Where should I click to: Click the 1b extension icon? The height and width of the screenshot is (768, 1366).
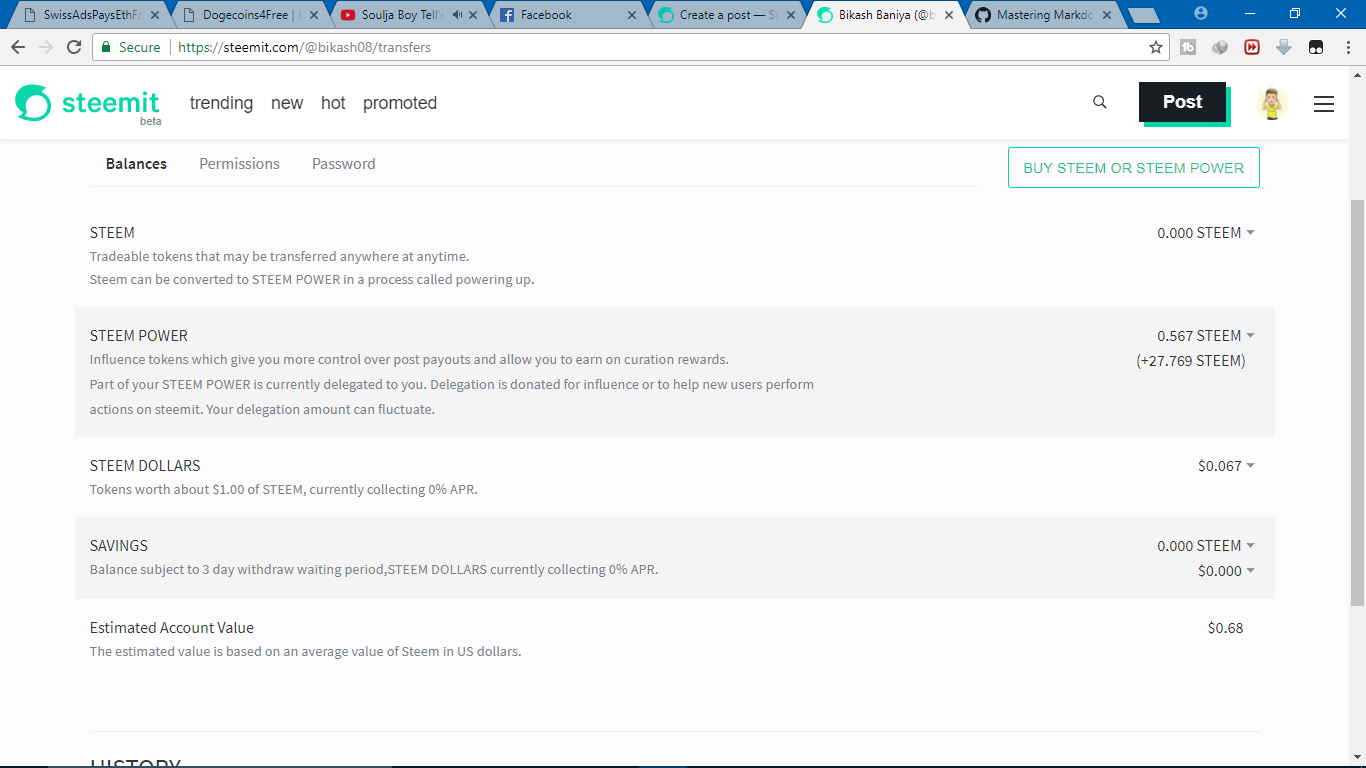coord(1188,47)
